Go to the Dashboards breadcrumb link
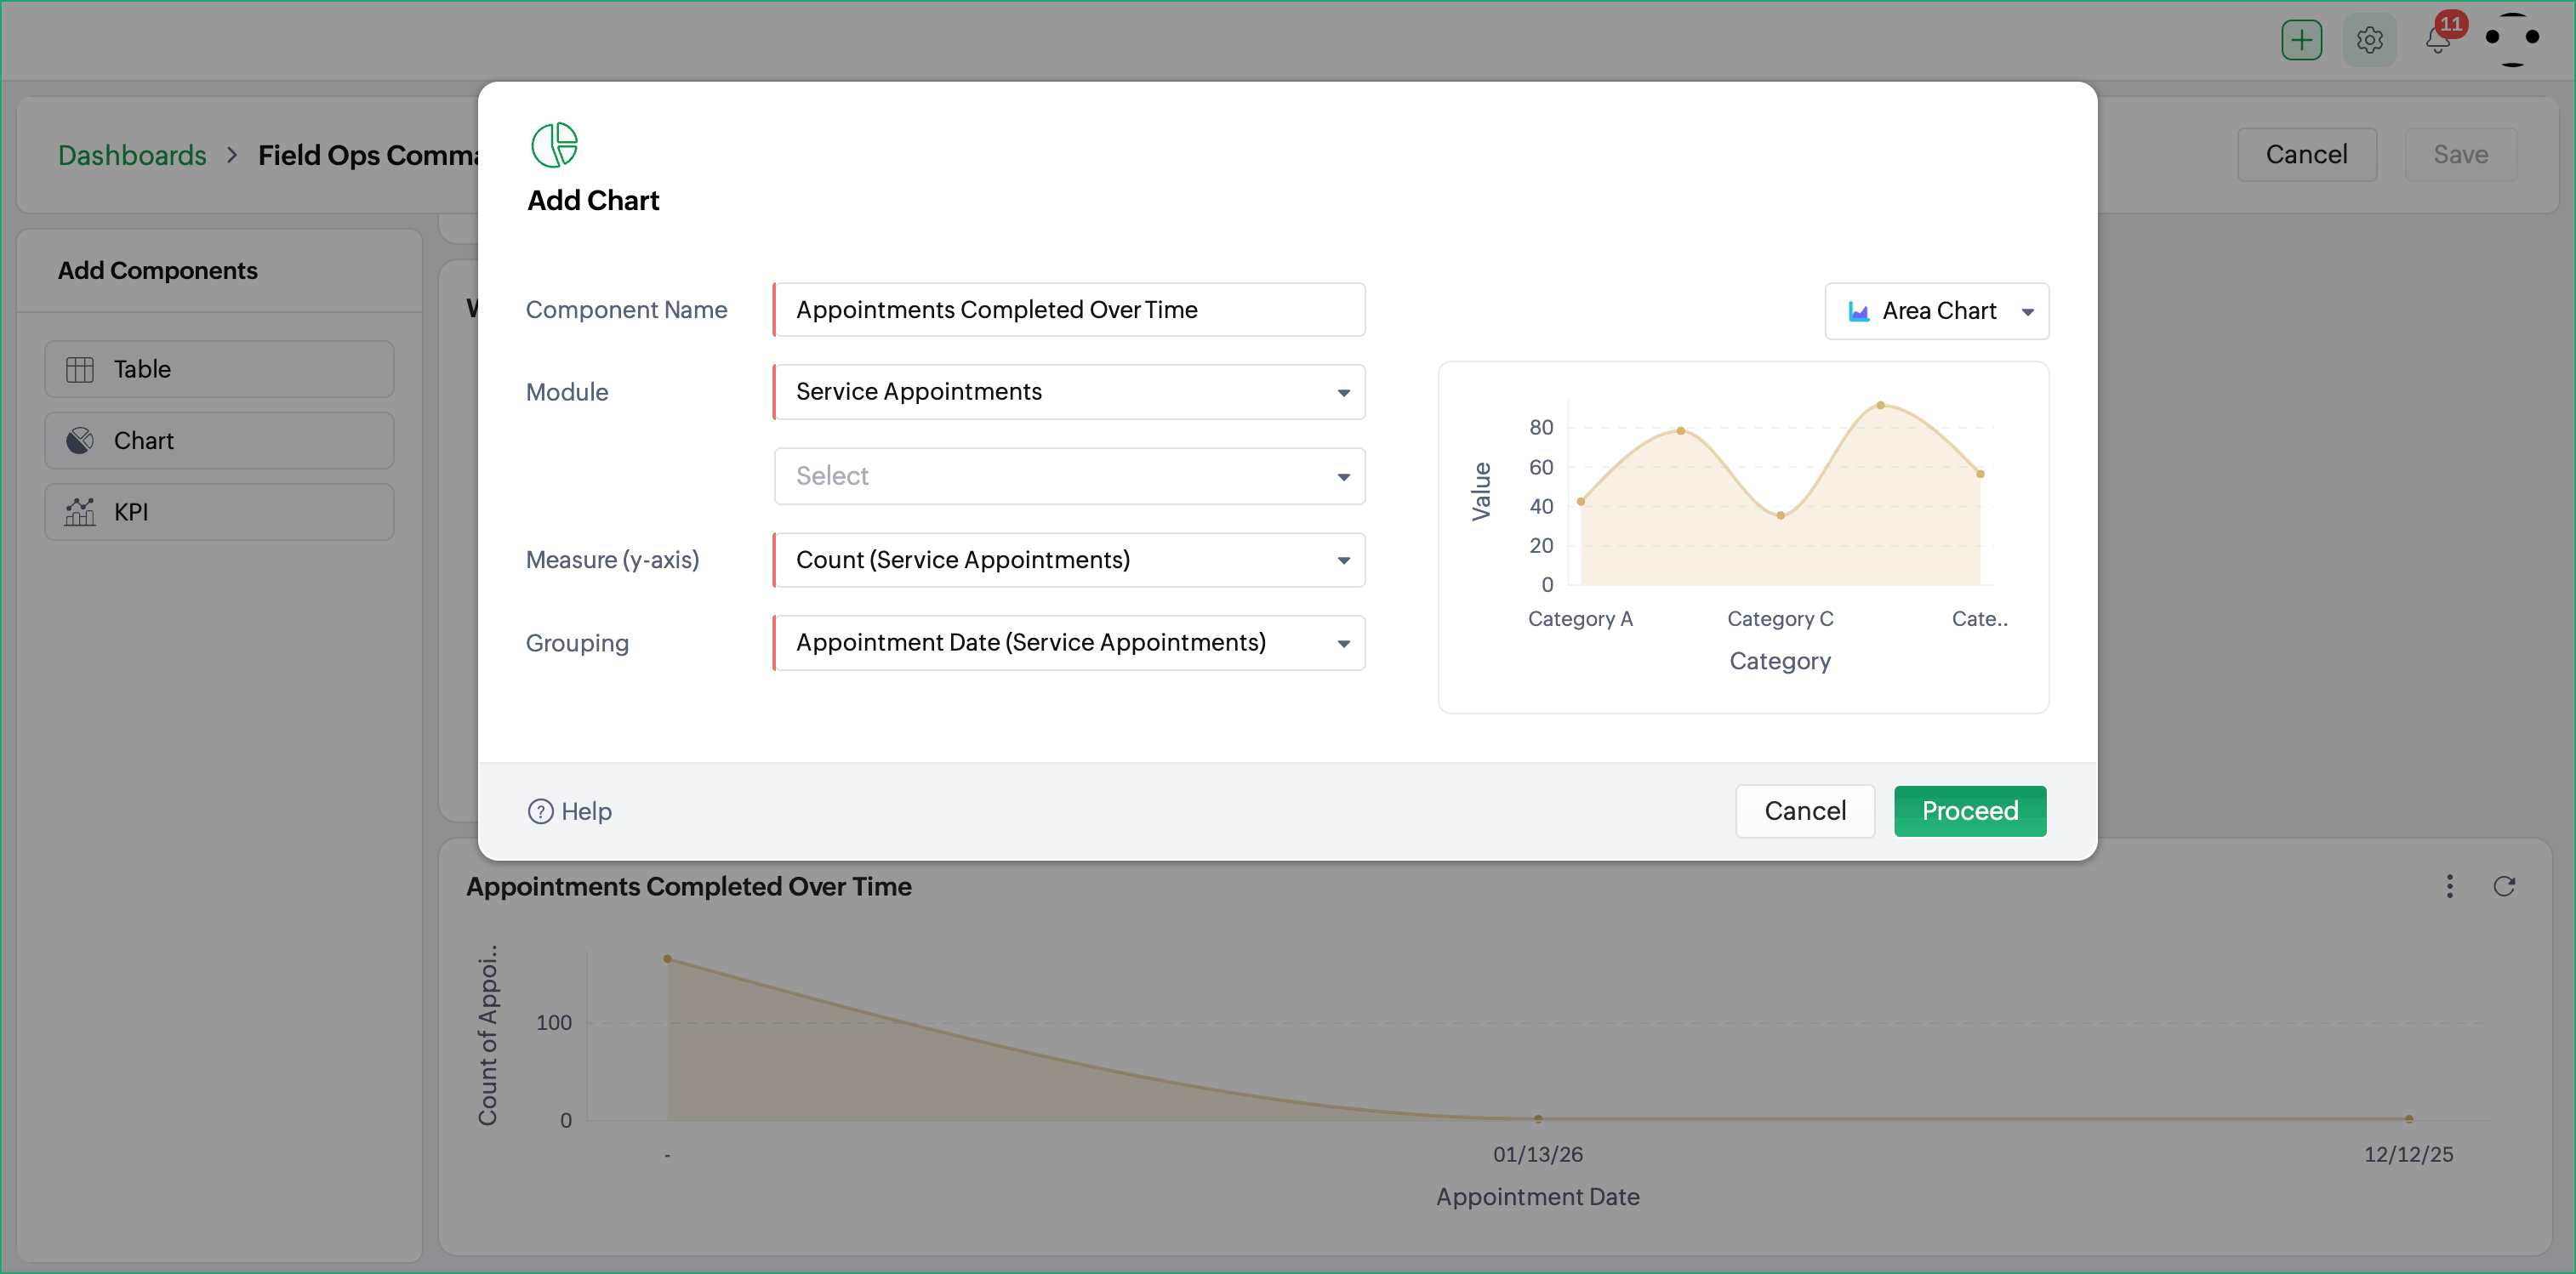 [132, 155]
